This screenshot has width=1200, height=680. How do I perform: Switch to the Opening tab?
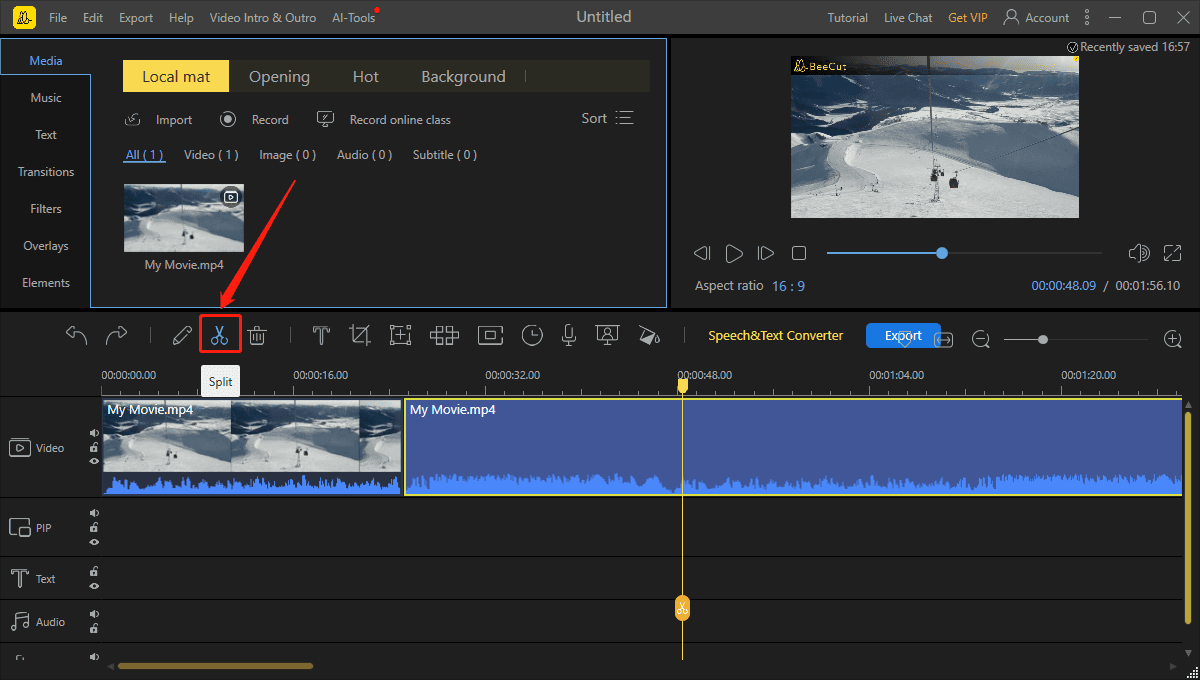(279, 77)
